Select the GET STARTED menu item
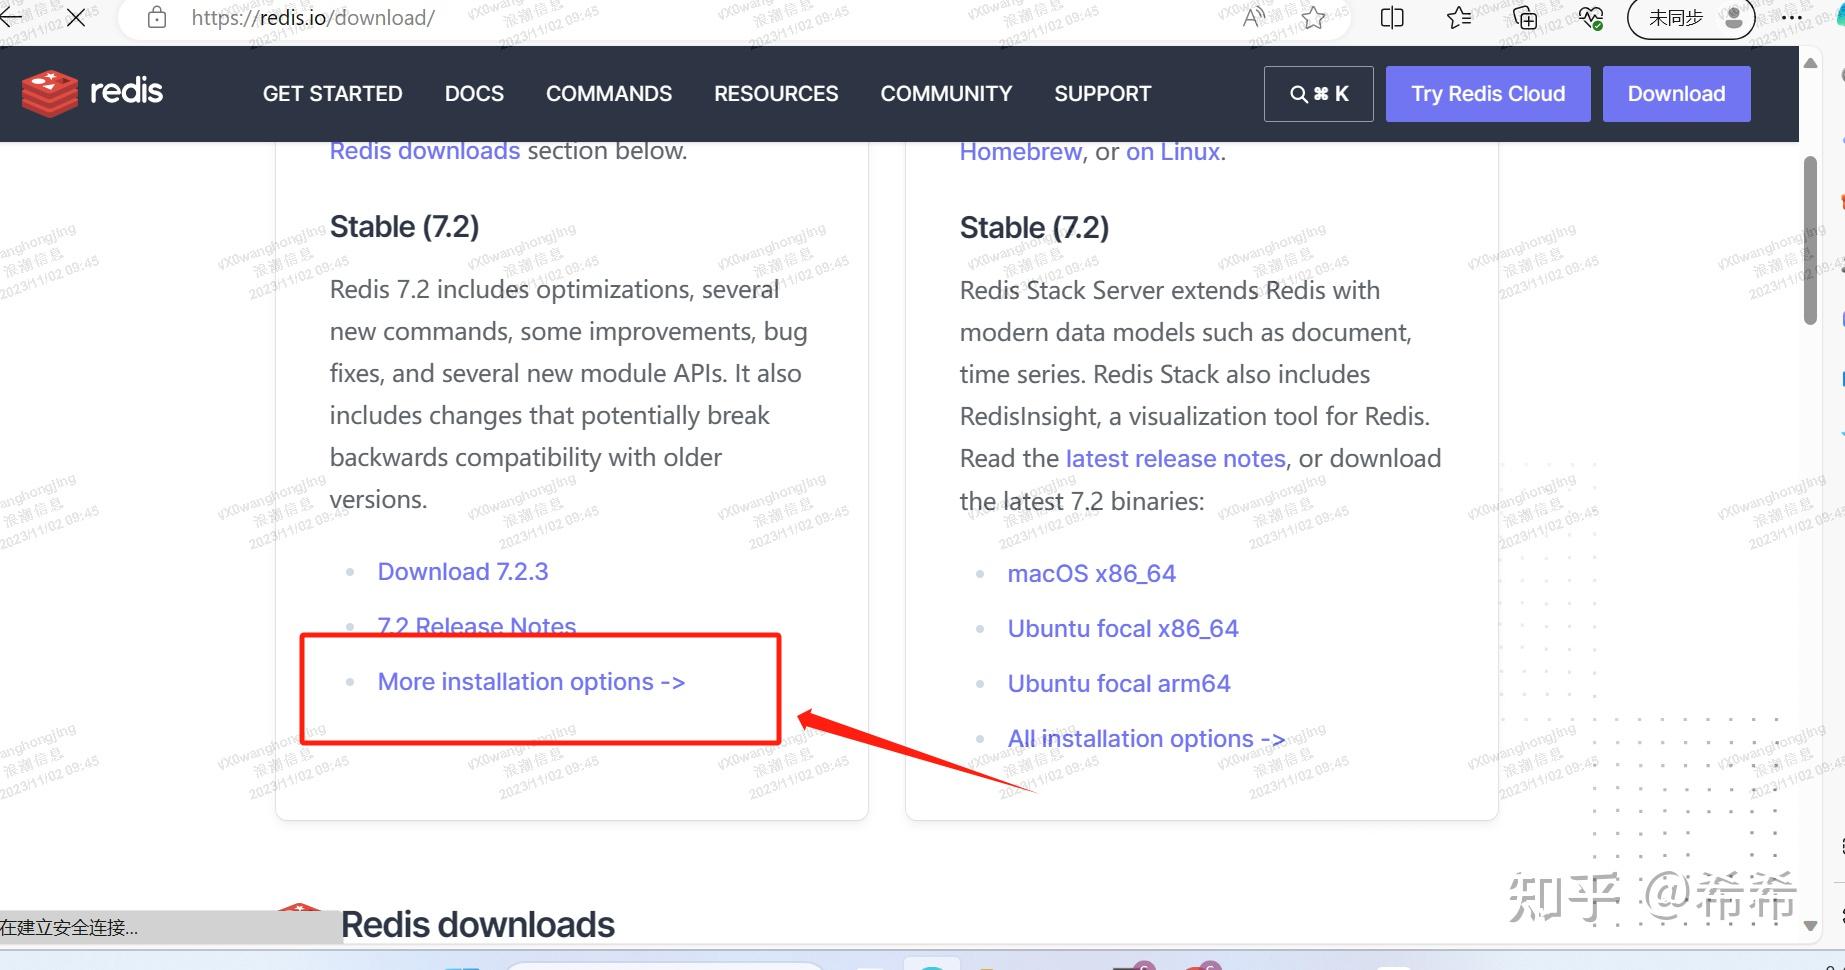Screen dimensions: 1845x970 pos(332,93)
